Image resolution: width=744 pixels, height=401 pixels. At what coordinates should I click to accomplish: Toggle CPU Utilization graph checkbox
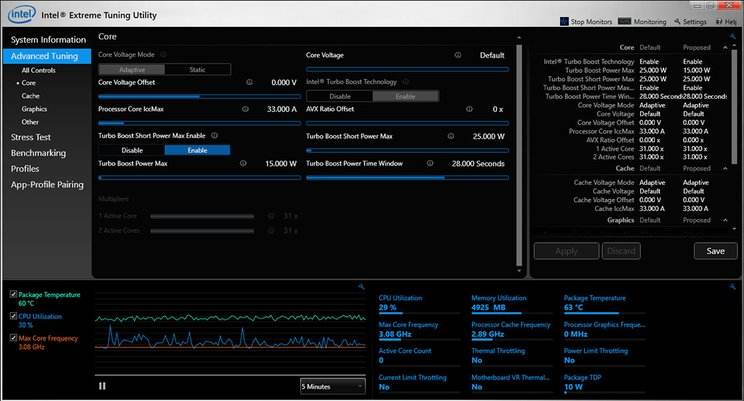click(13, 316)
